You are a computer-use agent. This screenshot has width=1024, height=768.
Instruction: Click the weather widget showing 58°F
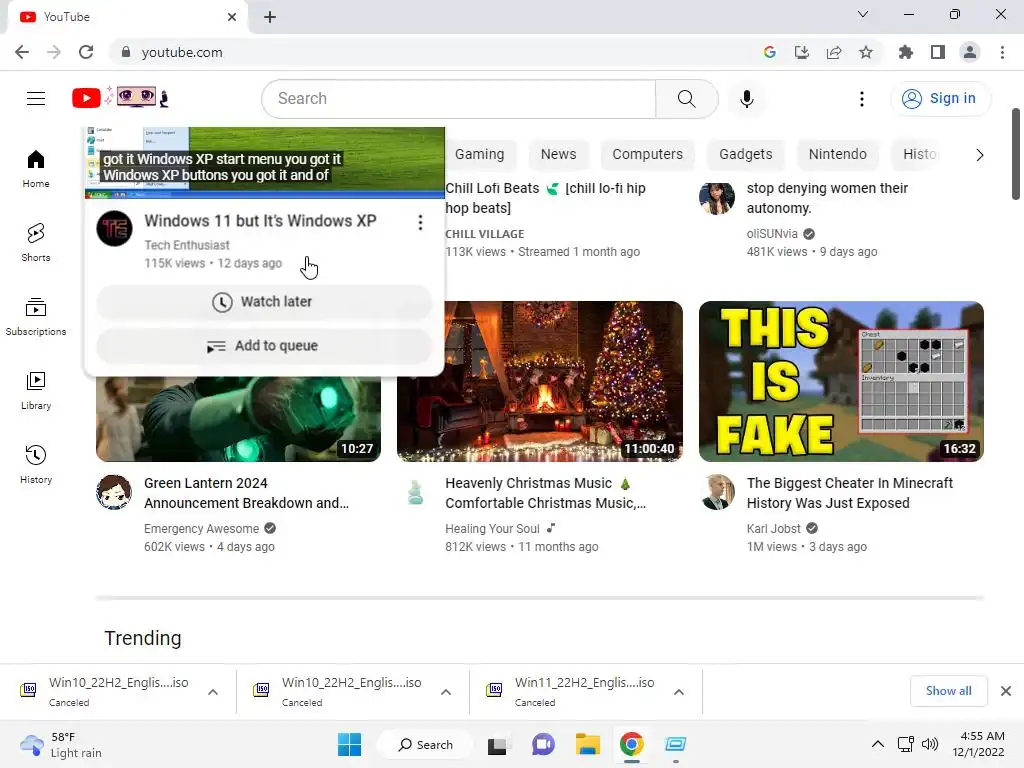(x=62, y=744)
